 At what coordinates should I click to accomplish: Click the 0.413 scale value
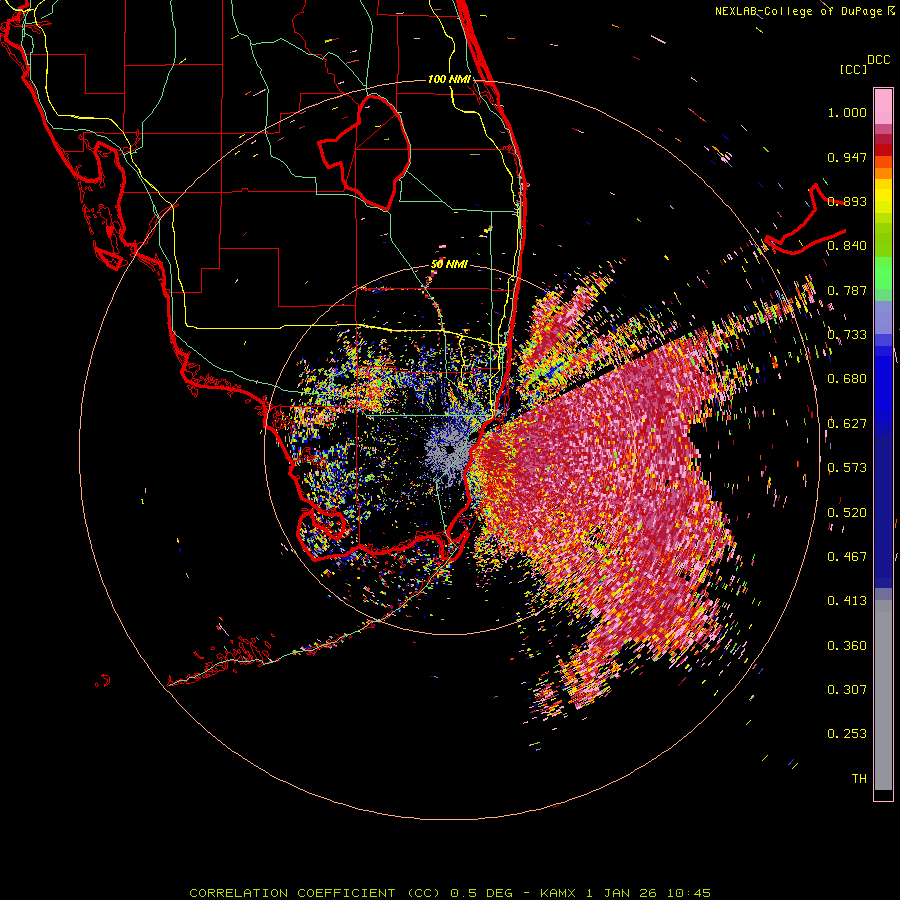click(x=847, y=601)
